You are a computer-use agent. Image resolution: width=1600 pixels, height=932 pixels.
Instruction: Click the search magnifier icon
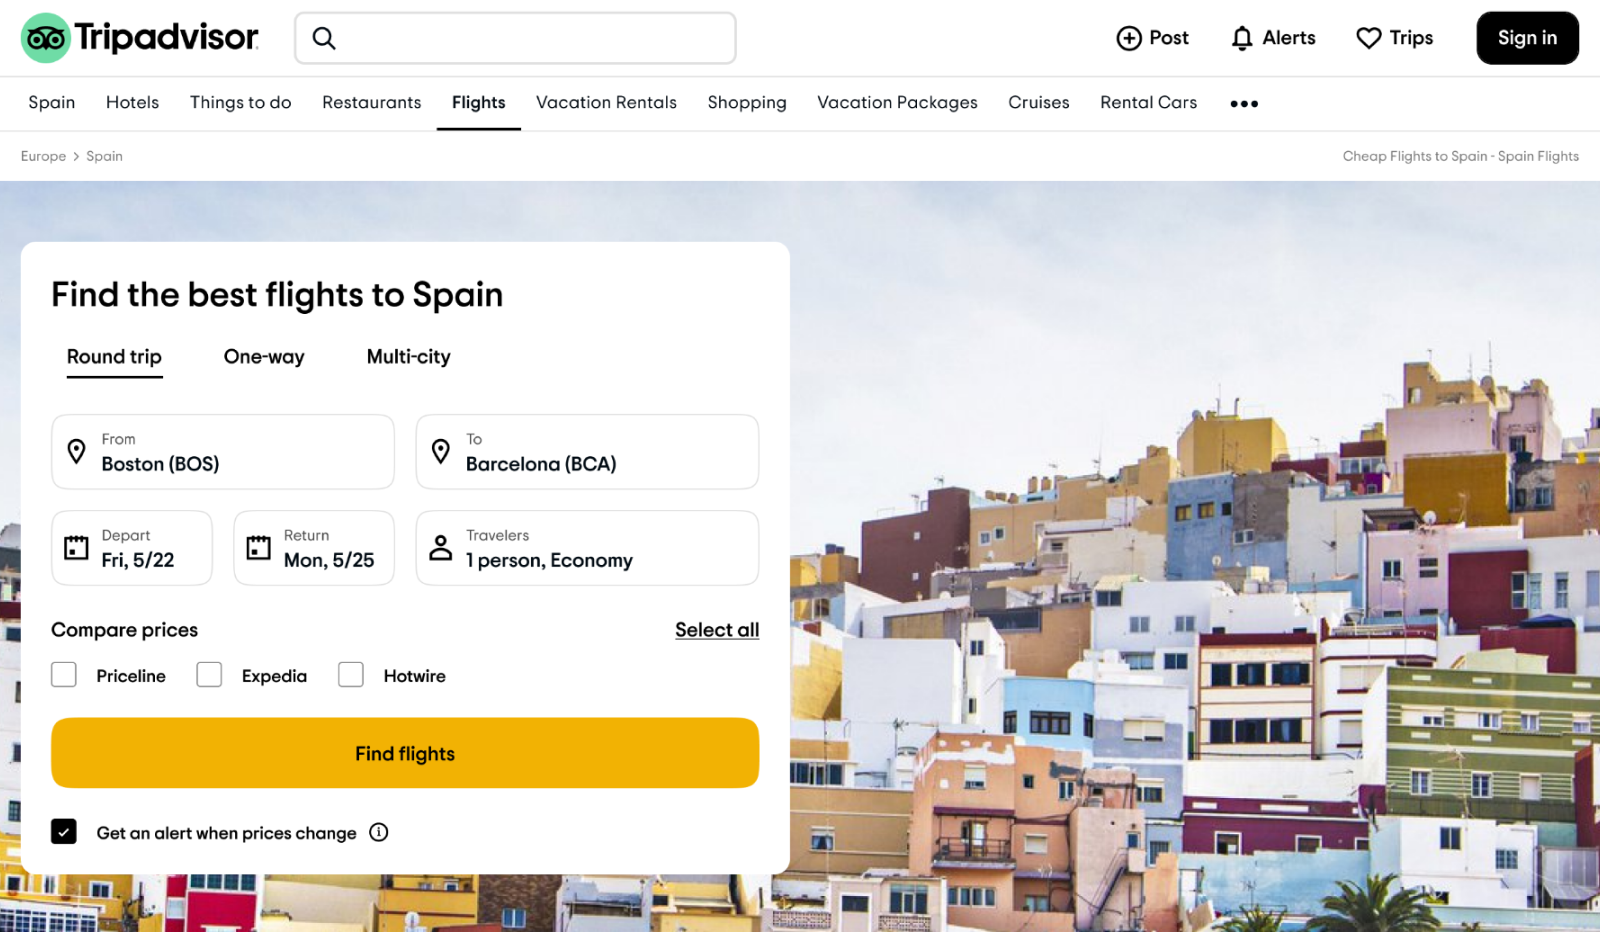[x=323, y=38]
